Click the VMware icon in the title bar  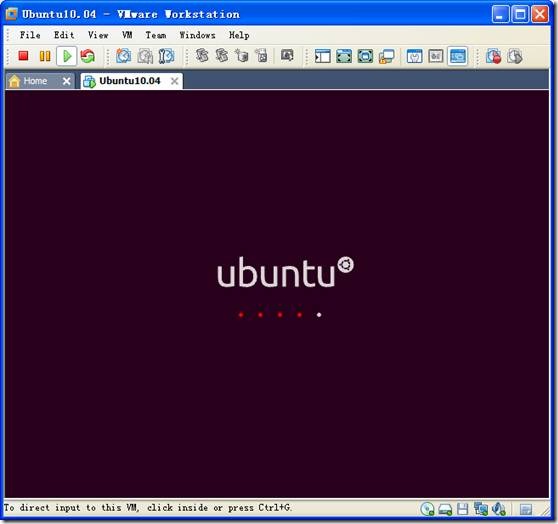tap(11, 14)
